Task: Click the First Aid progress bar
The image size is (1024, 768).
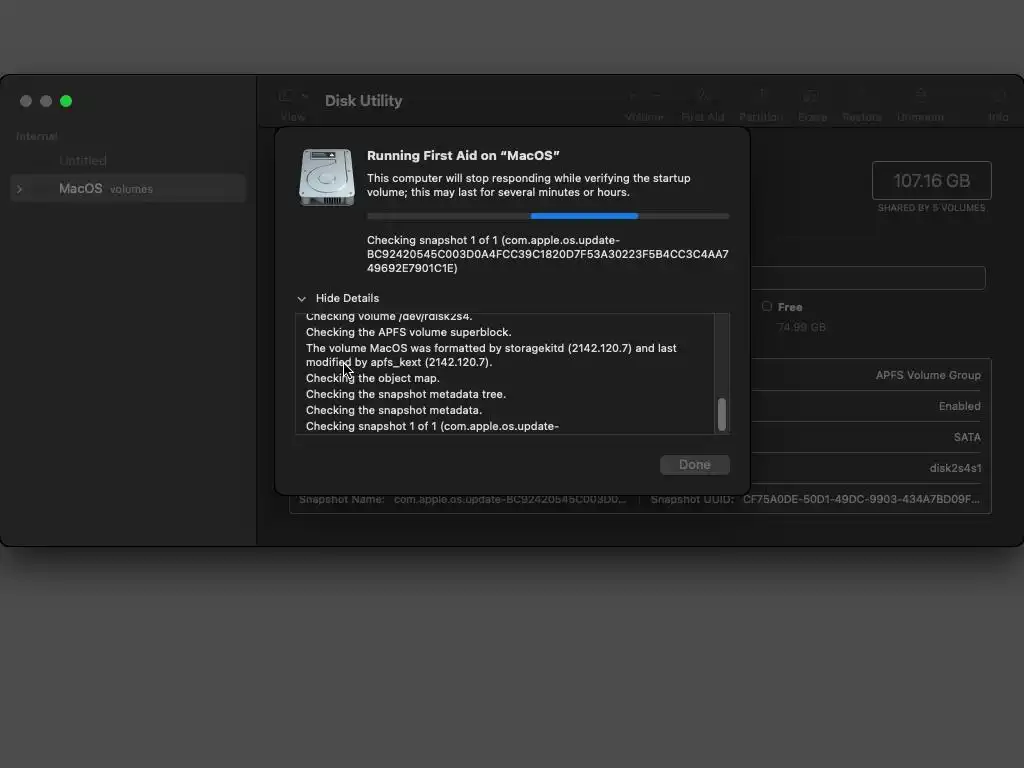Action: pos(548,216)
